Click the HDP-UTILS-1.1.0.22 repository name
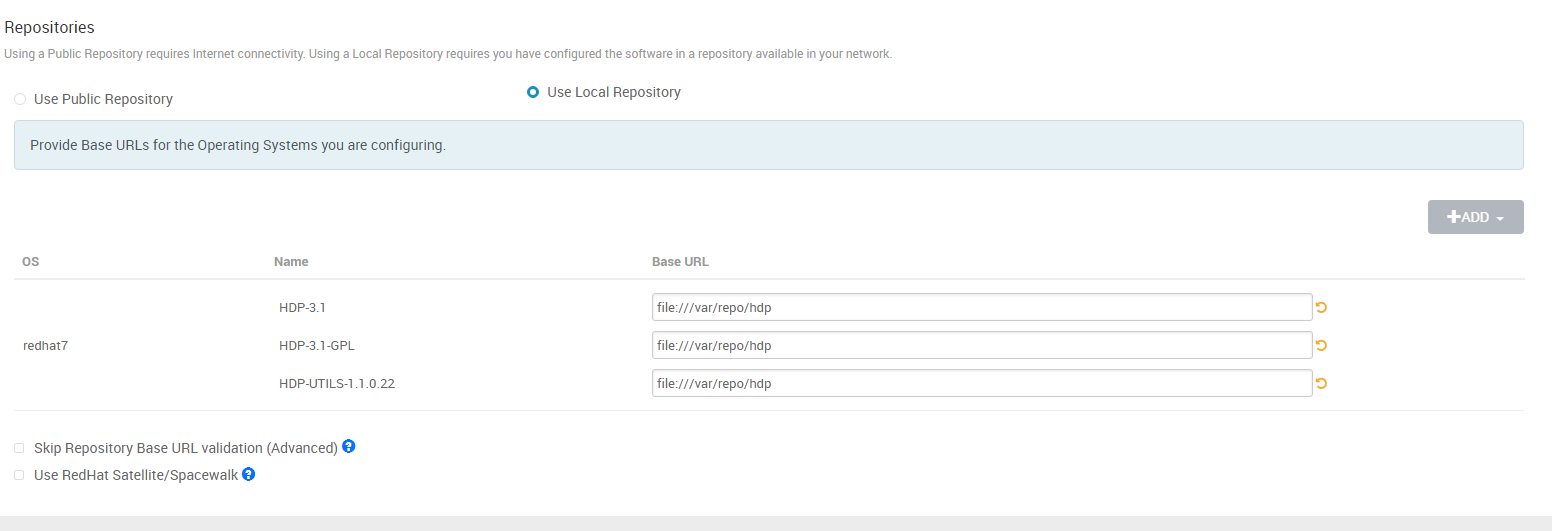The image size is (1552, 531). (336, 384)
